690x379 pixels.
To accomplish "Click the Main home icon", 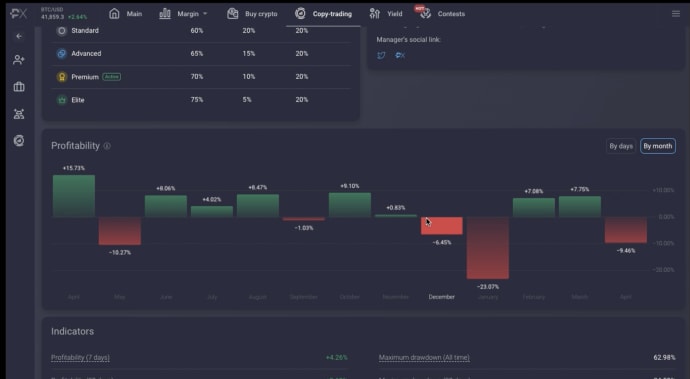I will tap(114, 14).
